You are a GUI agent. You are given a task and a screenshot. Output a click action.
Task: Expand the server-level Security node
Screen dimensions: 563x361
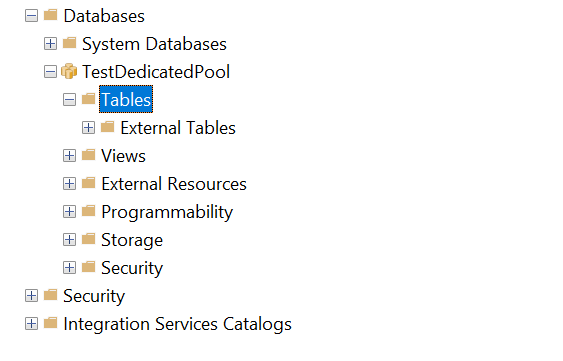[32, 296]
